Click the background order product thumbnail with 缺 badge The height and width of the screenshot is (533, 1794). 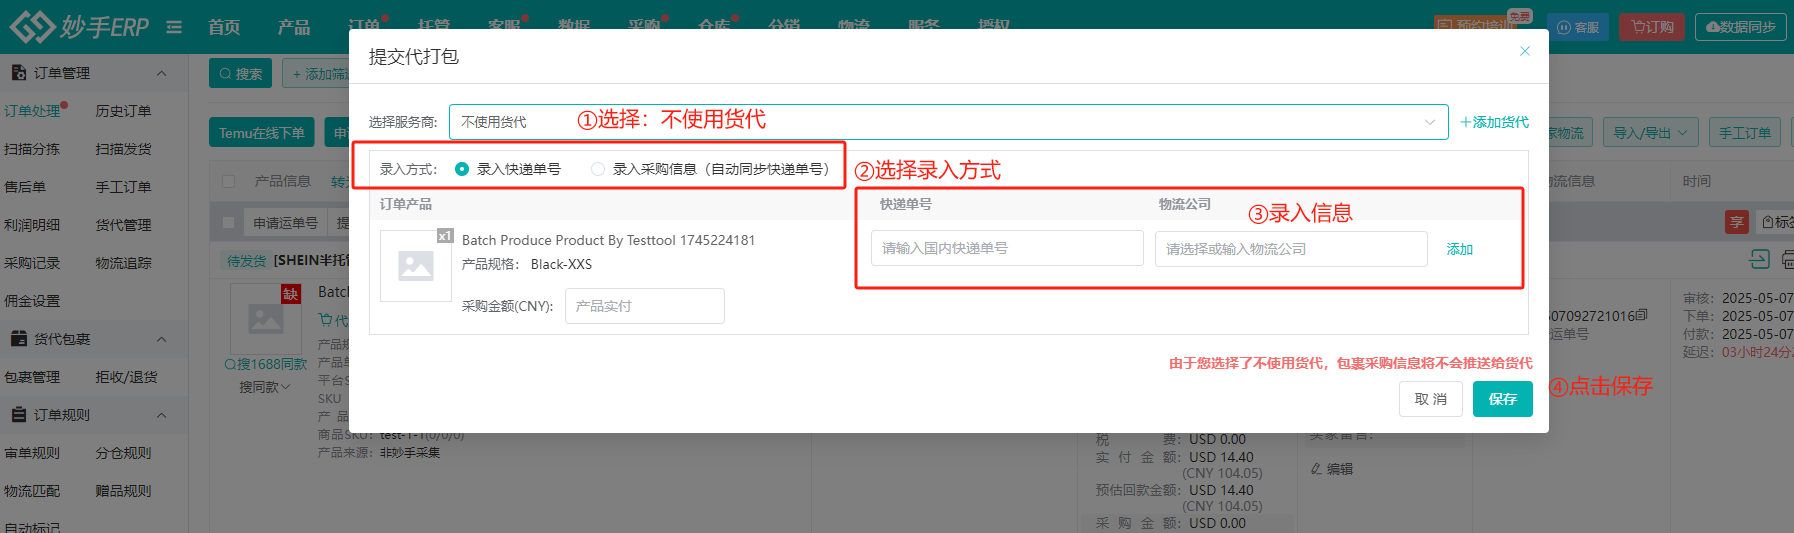pyautogui.click(x=266, y=319)
